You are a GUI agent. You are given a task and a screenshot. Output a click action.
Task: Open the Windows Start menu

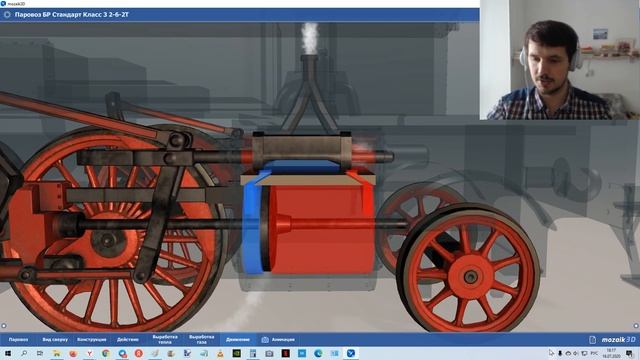7,353
